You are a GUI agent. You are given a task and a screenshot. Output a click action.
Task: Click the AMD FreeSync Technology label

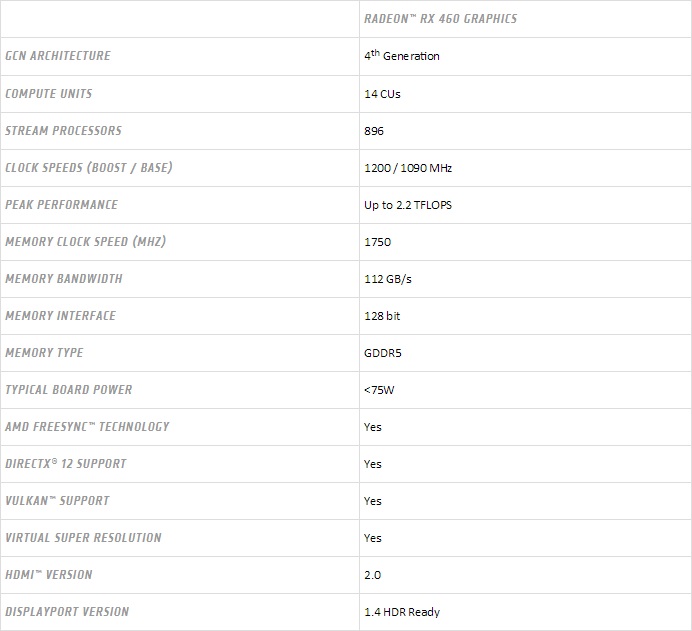(x=88, y=427)
